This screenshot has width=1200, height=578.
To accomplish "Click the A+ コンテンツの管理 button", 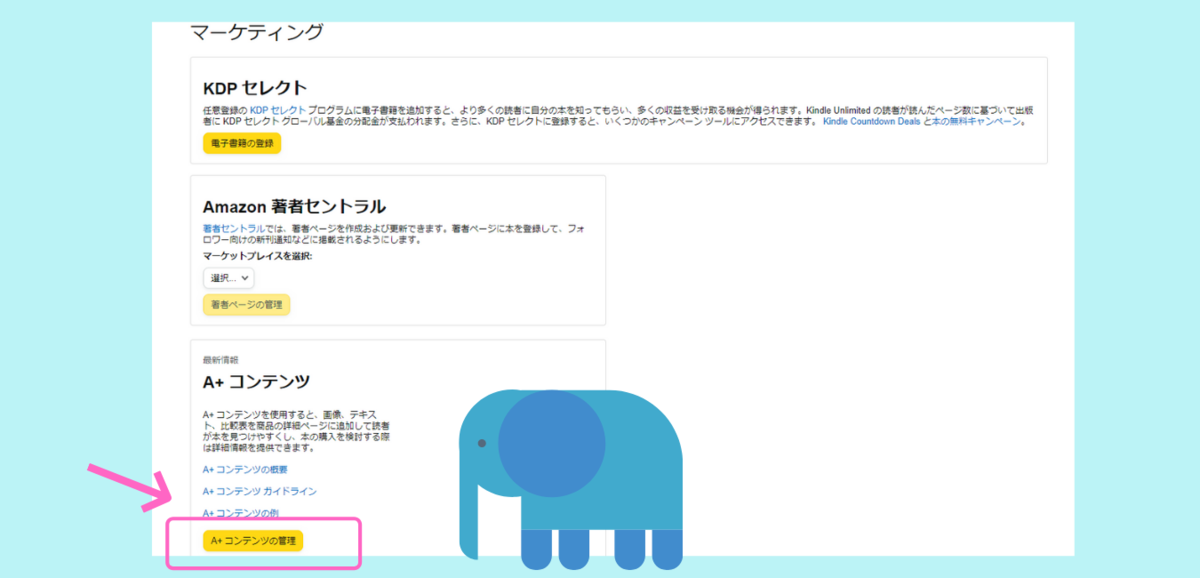I will click(252, 541).
